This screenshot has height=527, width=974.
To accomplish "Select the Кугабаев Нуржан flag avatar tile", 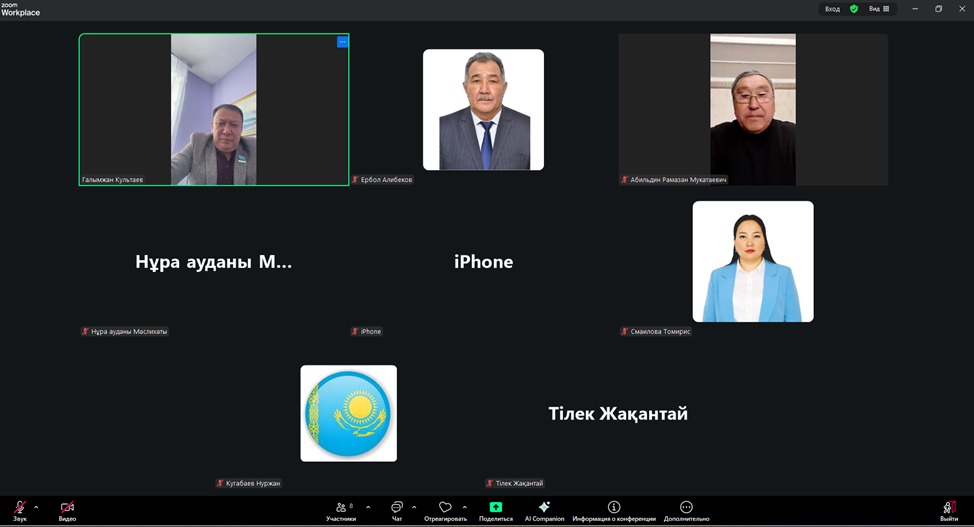I will pyautogui.click(x=349, y=413).
